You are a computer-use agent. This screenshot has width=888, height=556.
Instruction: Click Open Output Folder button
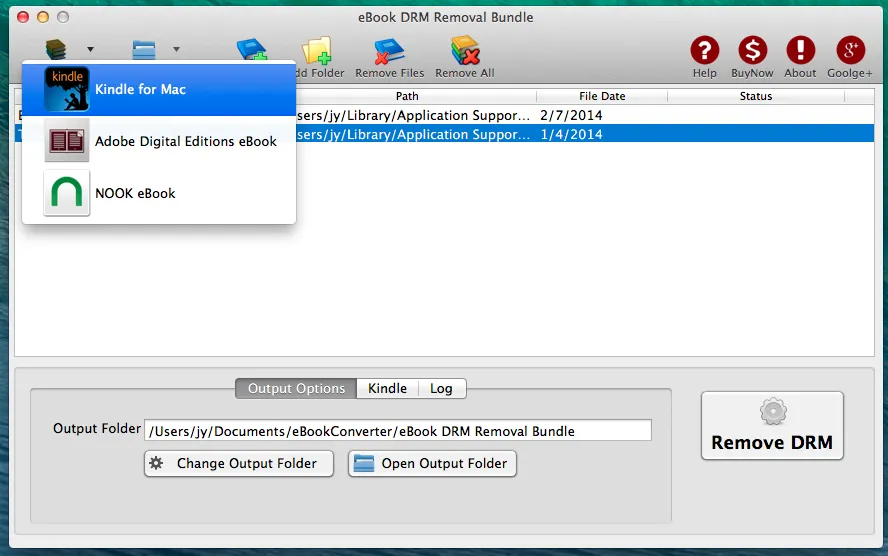(x=432, y=464)
